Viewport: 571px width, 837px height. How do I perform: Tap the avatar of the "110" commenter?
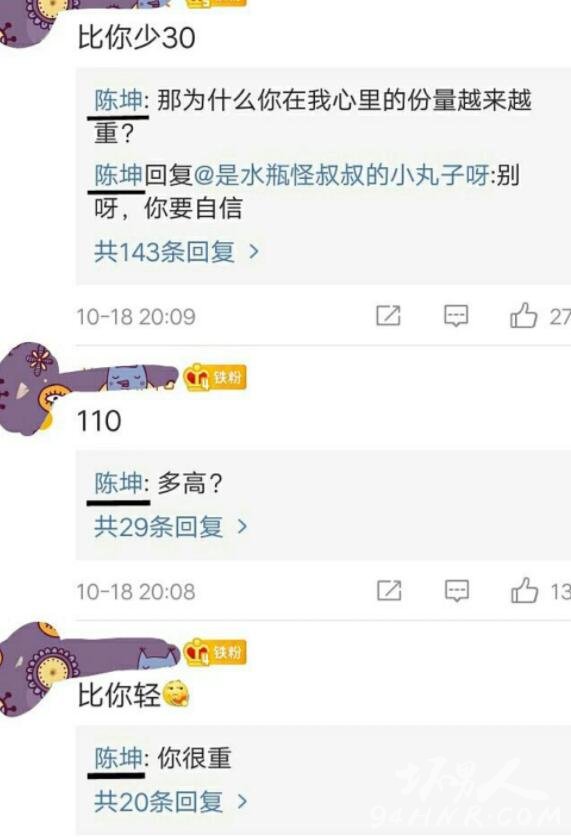coord(27,388)
